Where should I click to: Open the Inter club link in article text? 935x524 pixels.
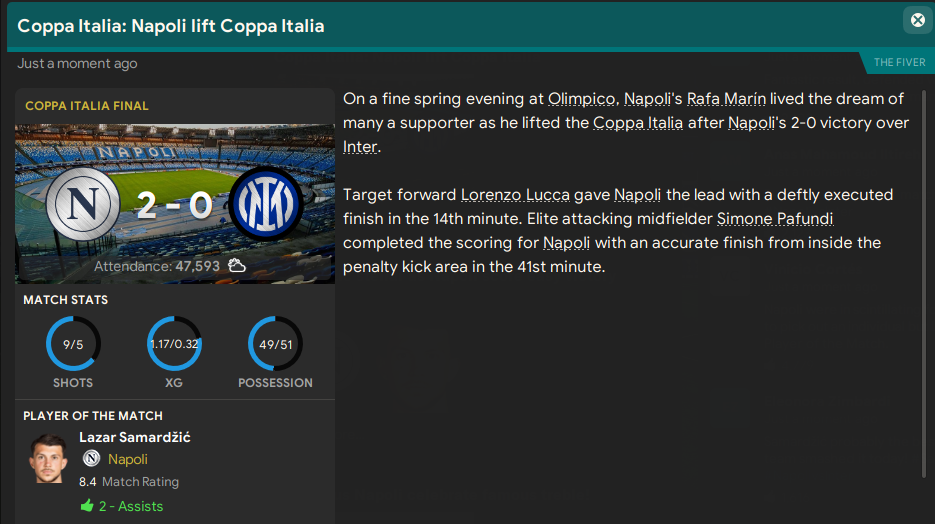(x=360, y=147)
